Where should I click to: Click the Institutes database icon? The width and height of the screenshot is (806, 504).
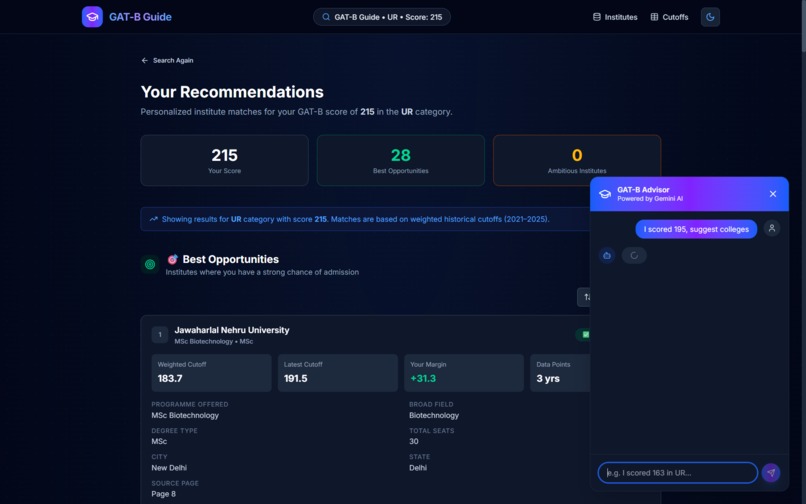(x=596, y=17)
